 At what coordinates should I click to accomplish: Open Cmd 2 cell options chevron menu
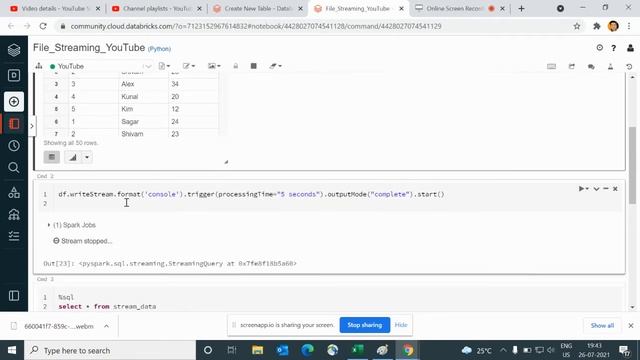click(596, 189)
